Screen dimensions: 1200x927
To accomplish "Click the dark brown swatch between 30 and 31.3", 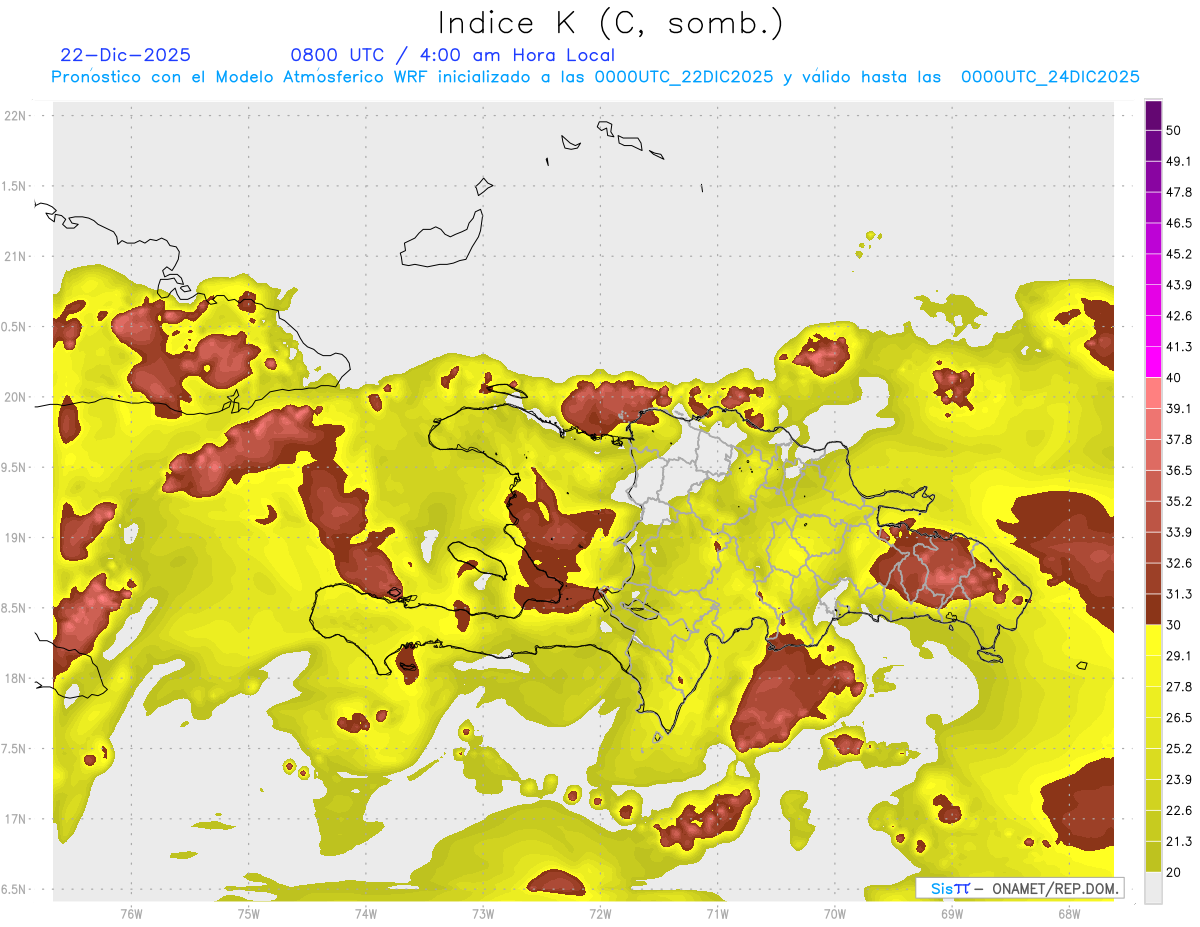I will (1153, 609).
